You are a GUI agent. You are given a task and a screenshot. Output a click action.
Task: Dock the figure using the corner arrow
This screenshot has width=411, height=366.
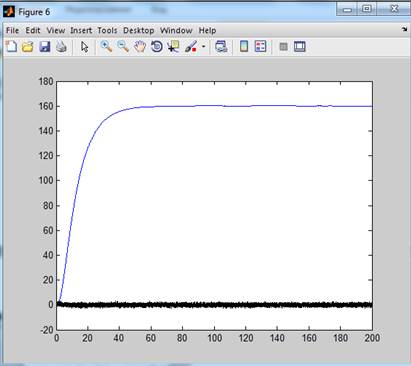pos(405,30)
